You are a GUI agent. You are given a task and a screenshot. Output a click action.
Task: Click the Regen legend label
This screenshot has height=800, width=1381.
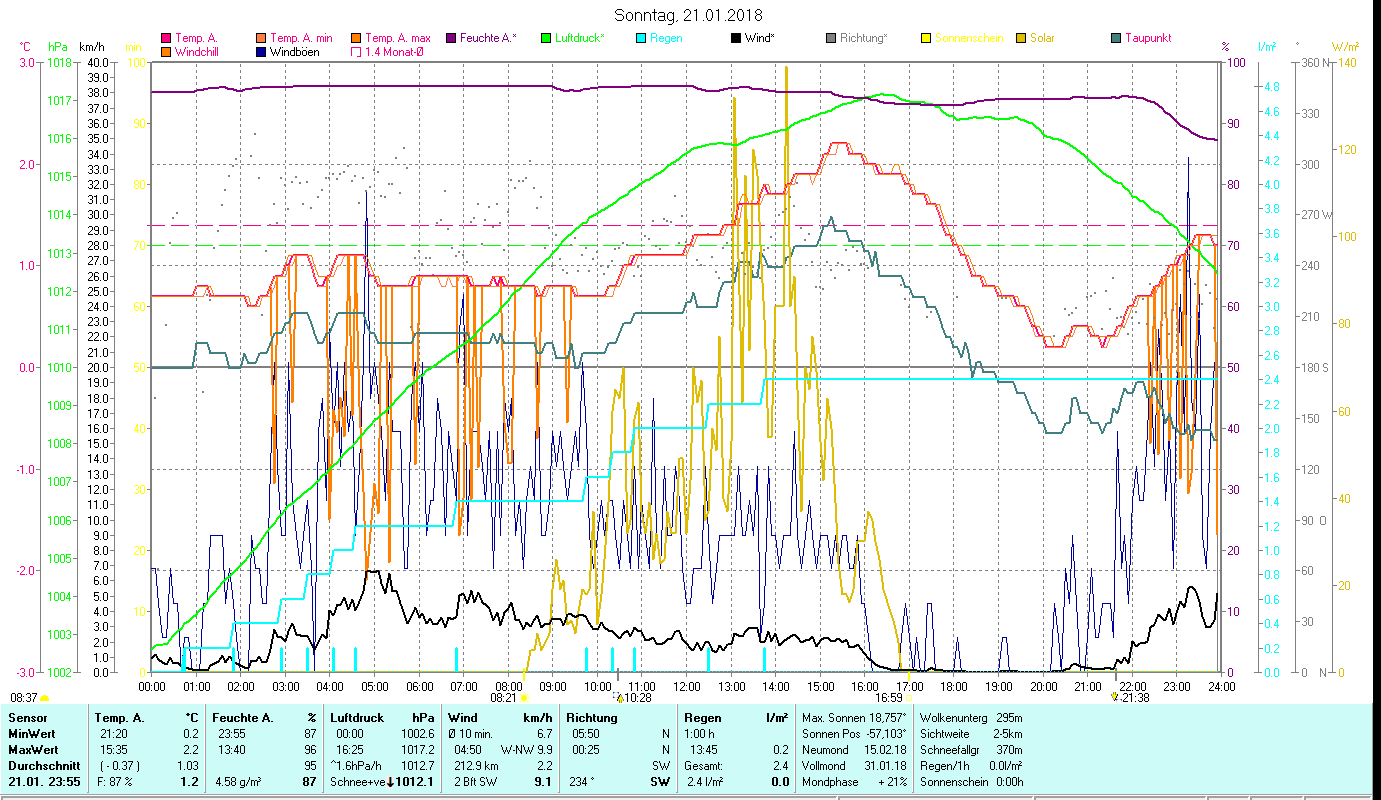coord(666,39)
